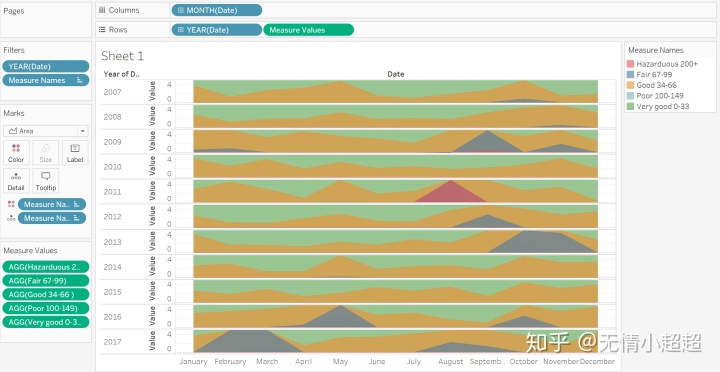The width and height of the screenshot is (720, 372).
Task: Click the Good 34-66 legend color swatch
Action: [631, 85]
